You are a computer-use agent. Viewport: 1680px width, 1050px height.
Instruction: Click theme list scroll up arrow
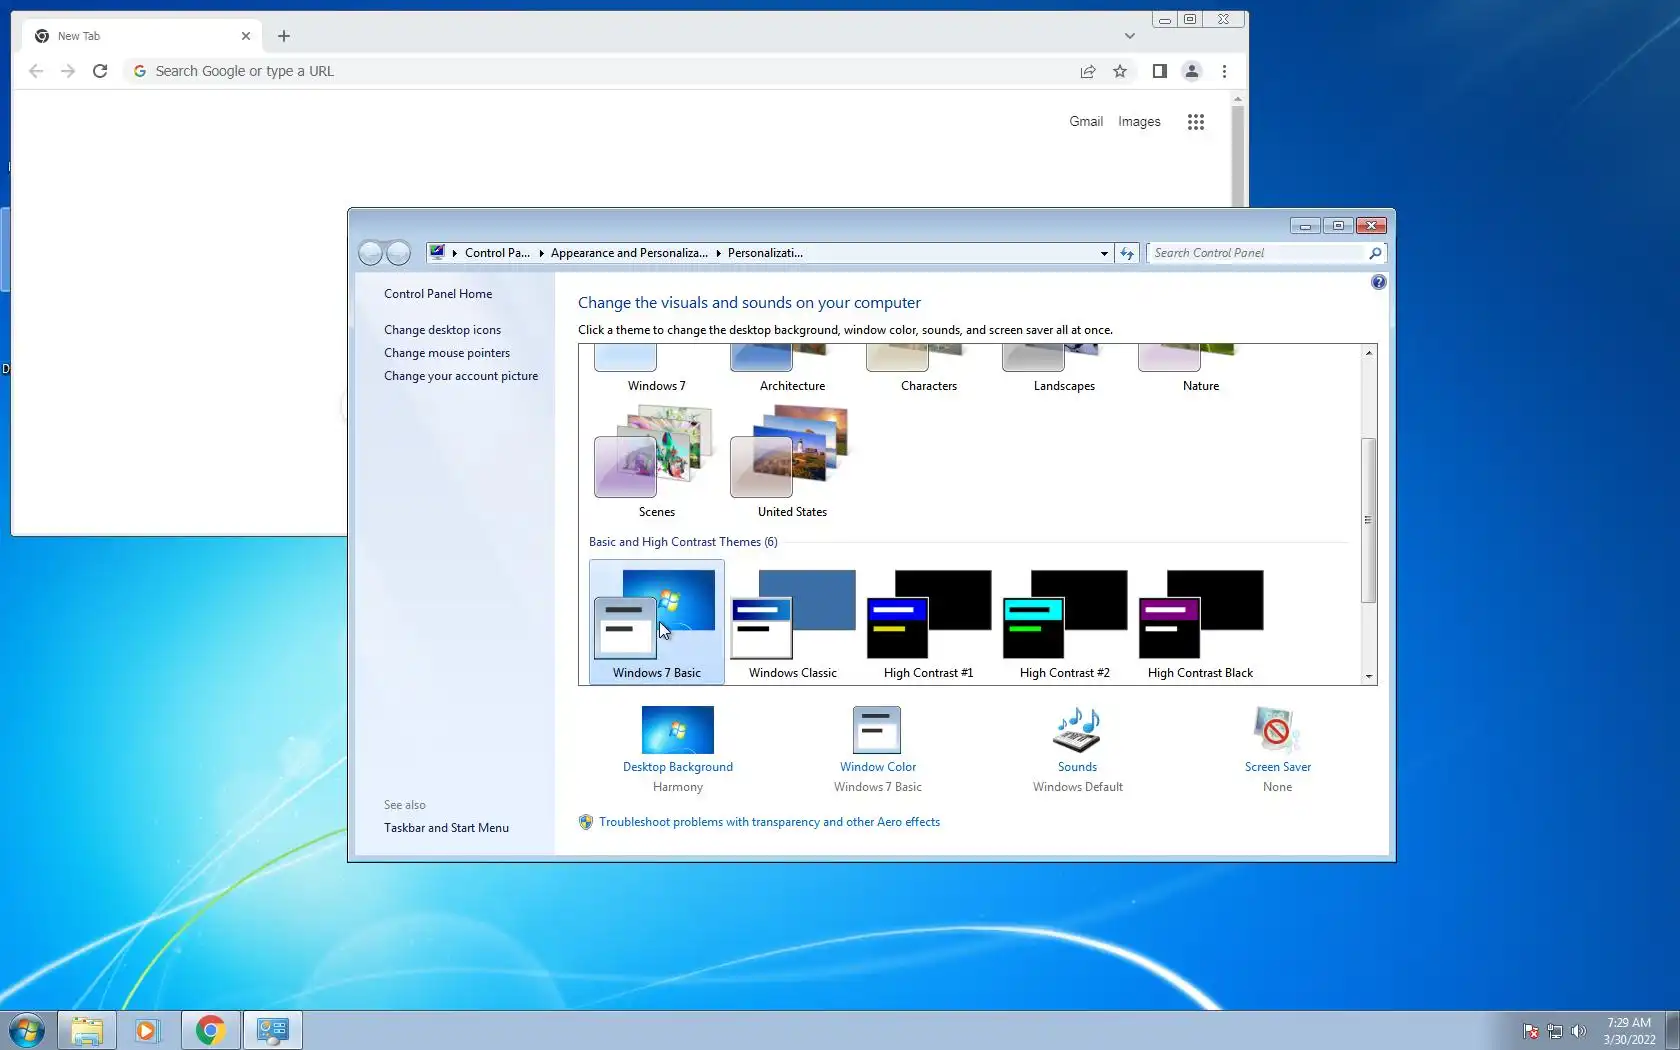(1368, 353)
